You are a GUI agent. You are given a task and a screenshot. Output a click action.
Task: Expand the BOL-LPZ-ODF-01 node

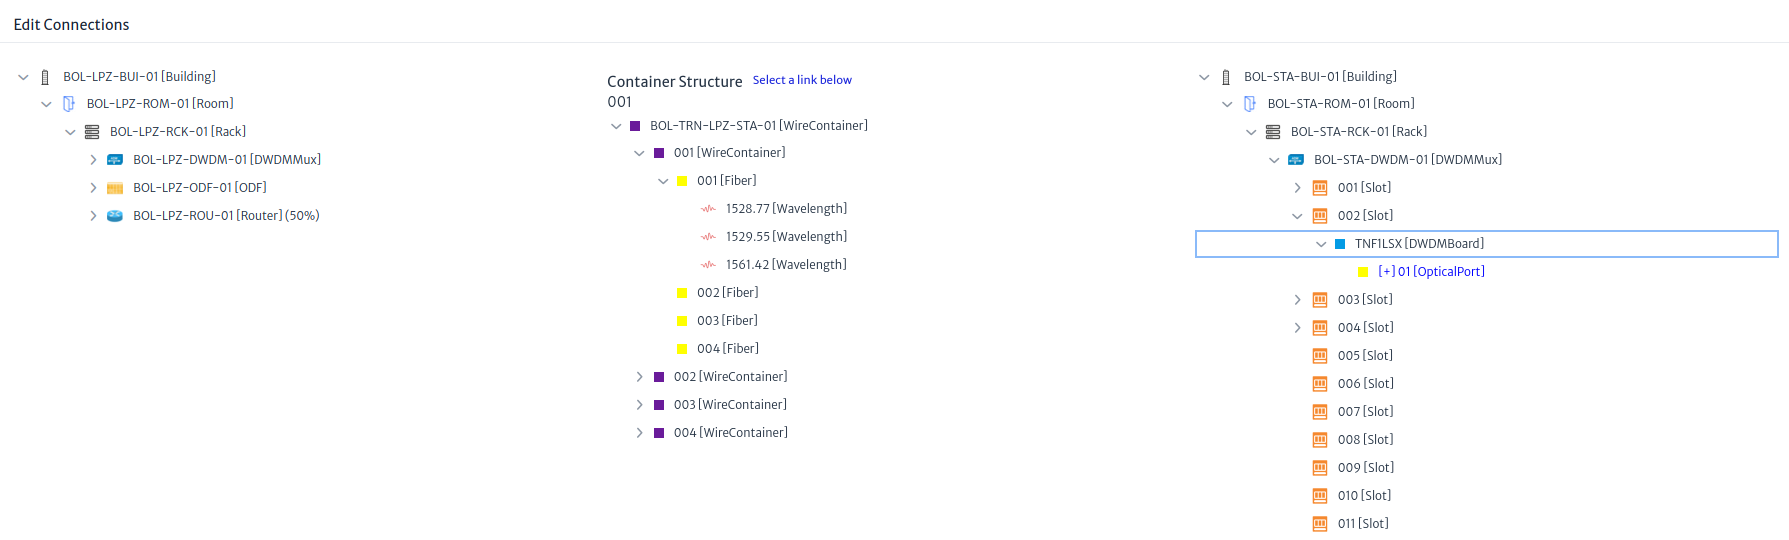pos(93,188)
